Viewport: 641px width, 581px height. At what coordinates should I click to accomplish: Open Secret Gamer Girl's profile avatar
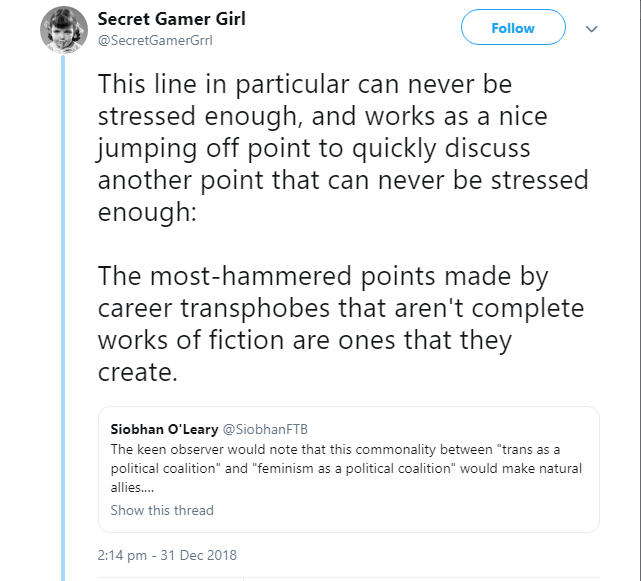pyautogui.click(x=64, y=30)
